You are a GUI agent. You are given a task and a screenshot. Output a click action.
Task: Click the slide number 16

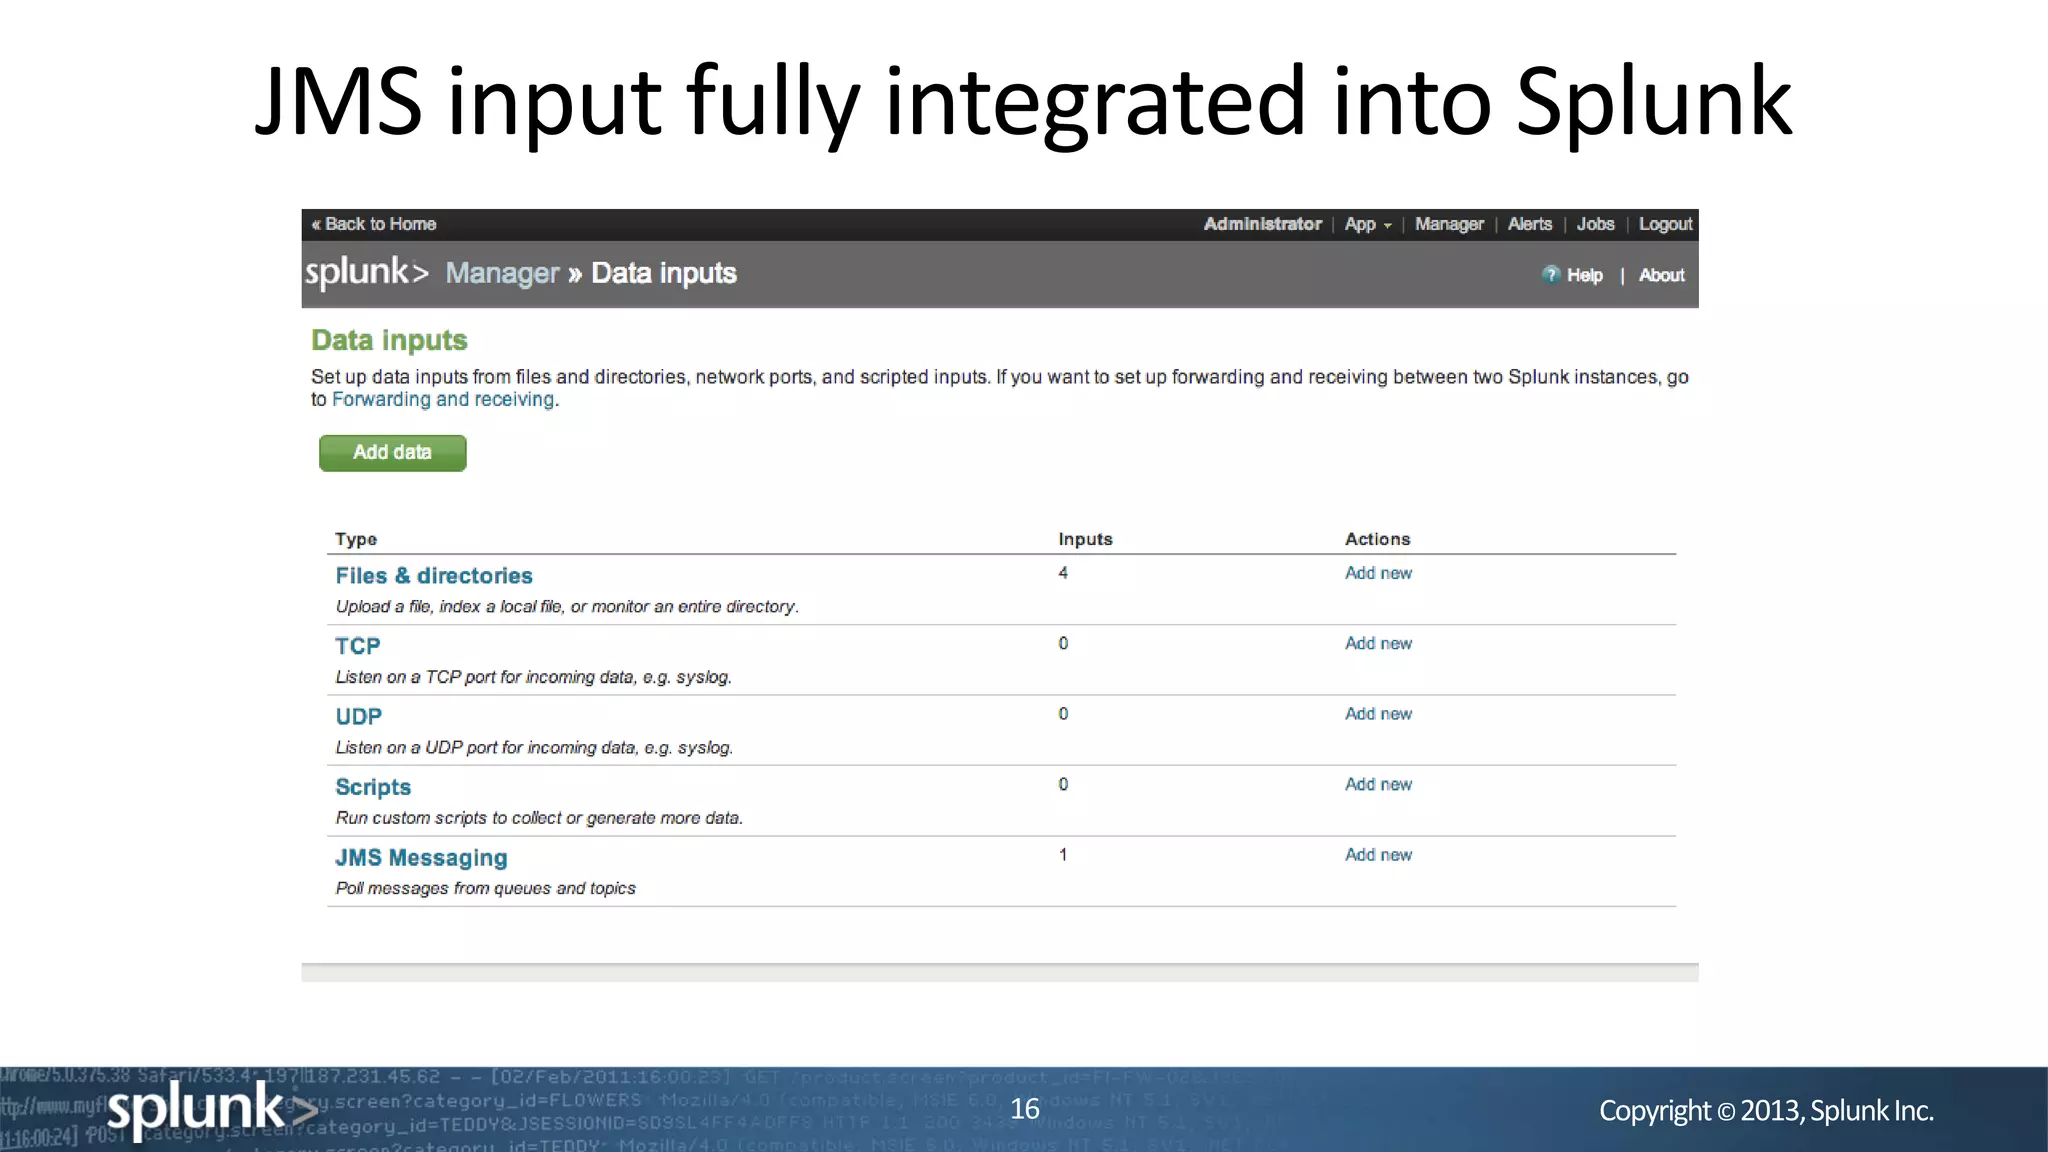pyautogui.click(x=1025, y=1109)
